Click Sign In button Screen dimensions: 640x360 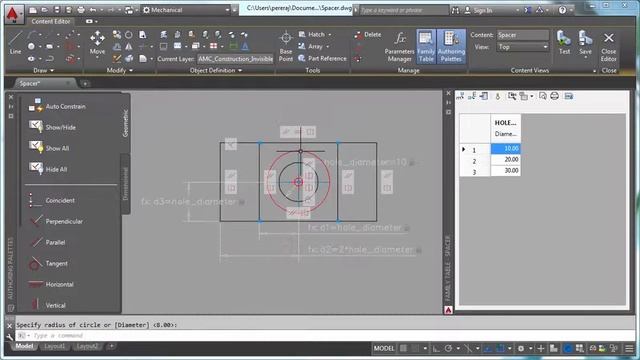478,10
